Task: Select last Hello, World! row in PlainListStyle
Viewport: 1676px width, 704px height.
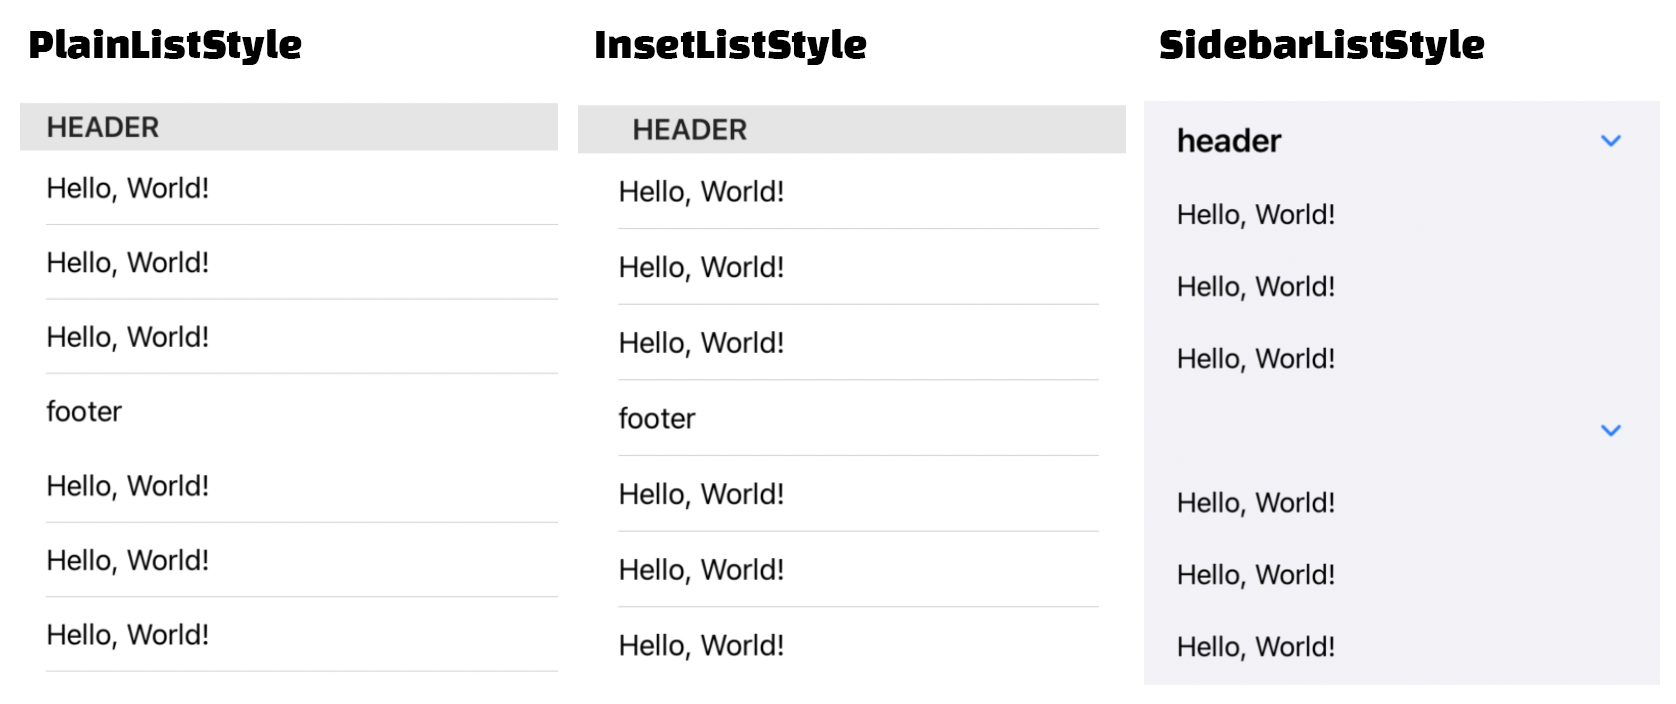Action: click(x=128, y=634)
